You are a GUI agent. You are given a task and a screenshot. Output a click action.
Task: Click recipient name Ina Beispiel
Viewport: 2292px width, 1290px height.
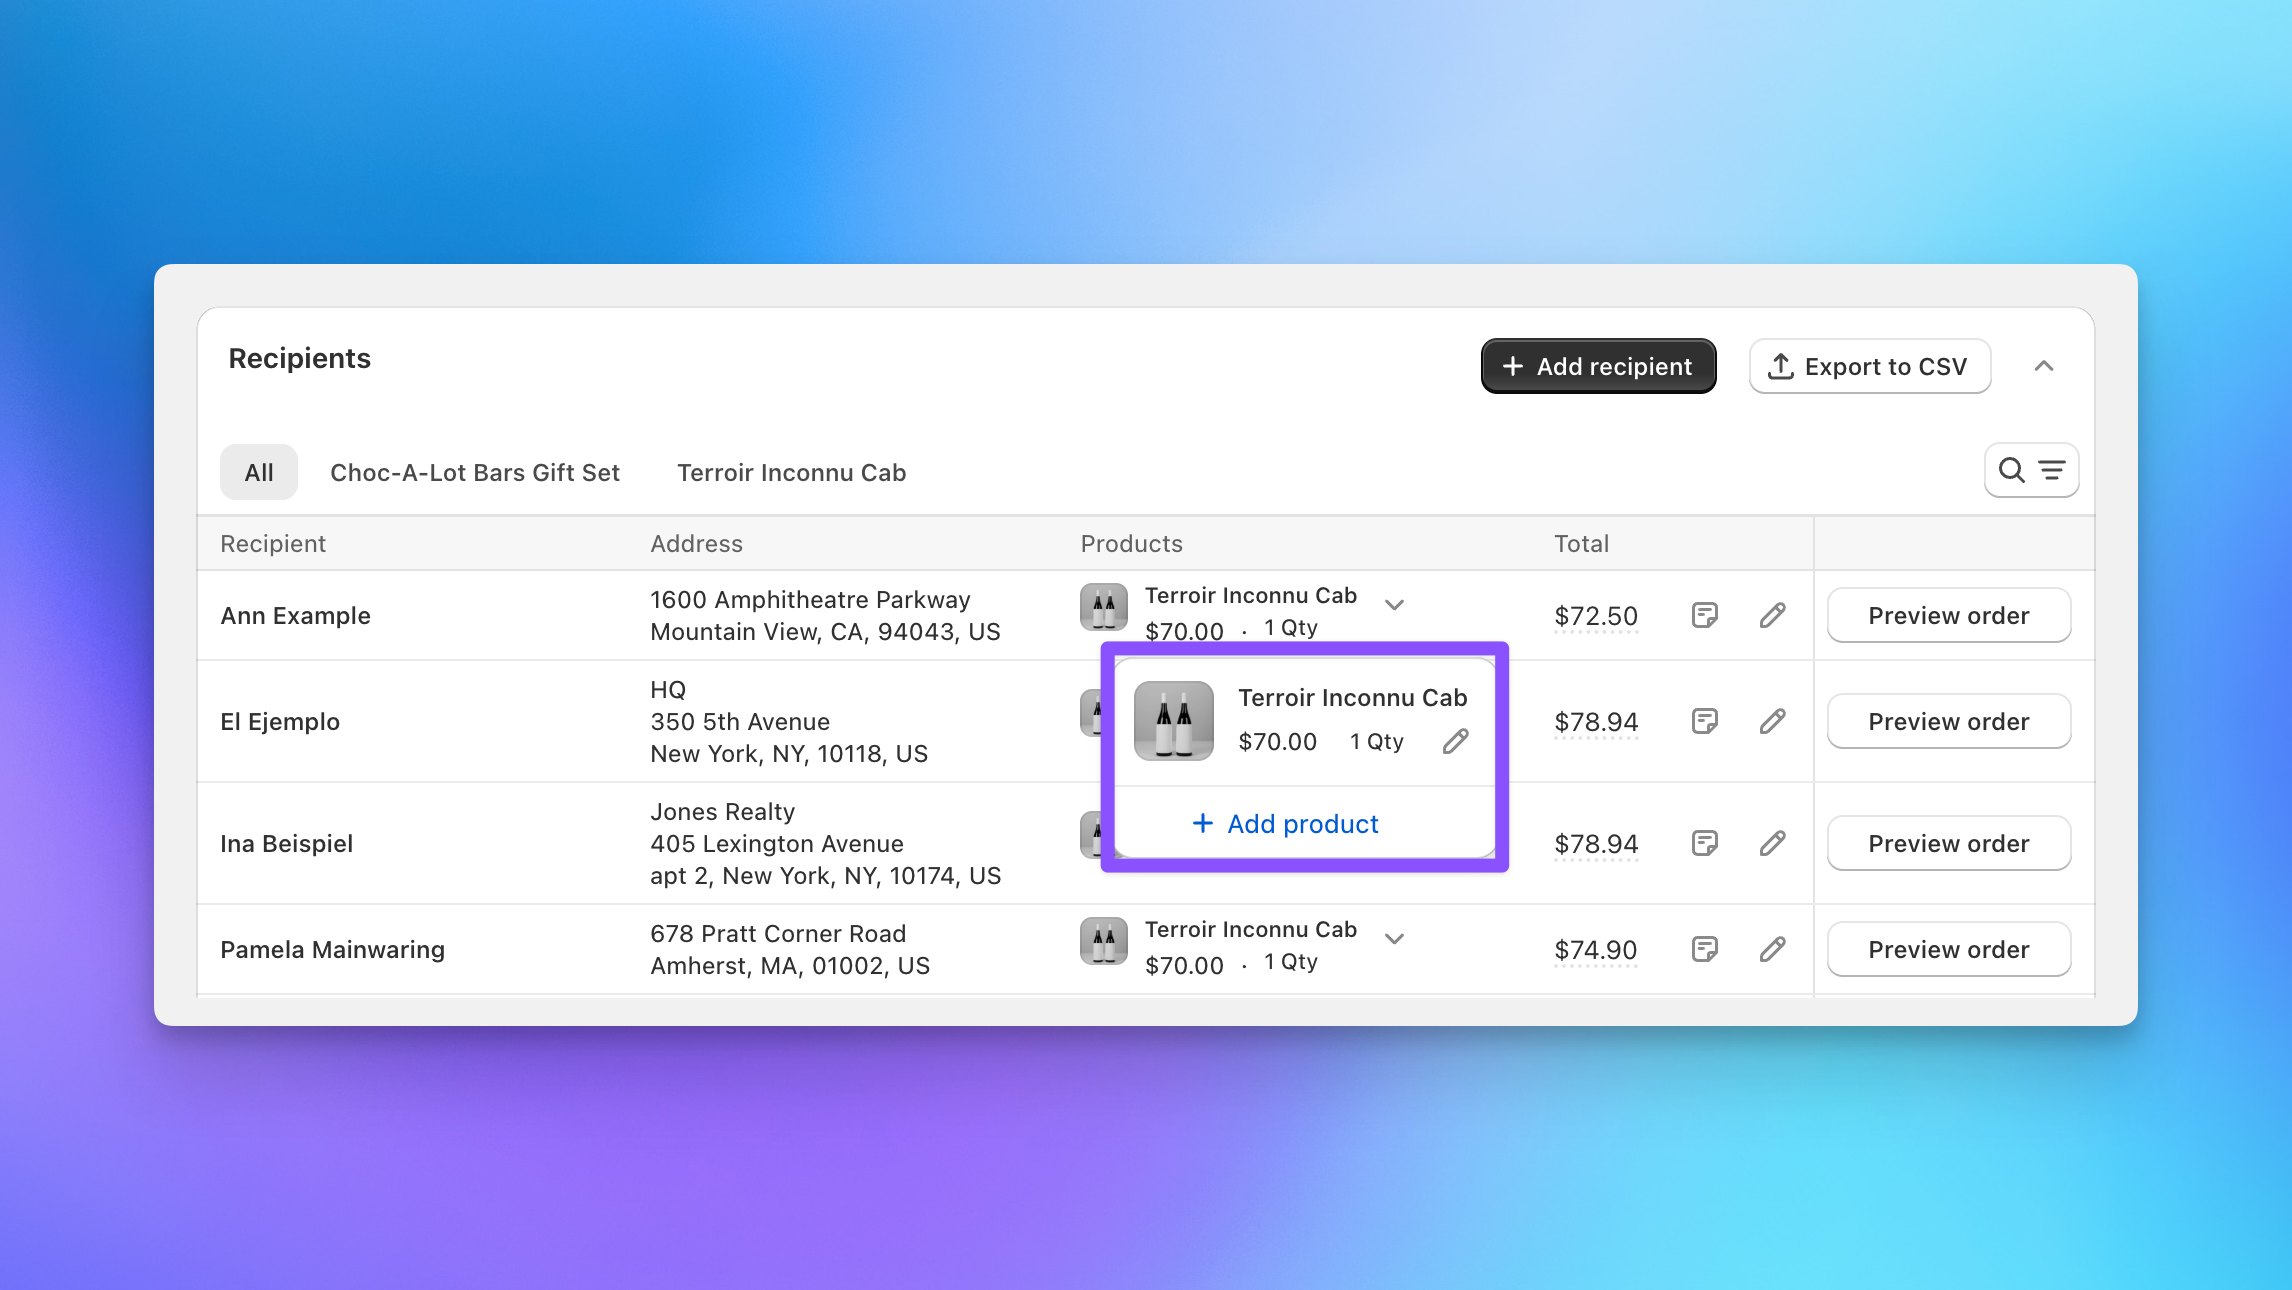click(x=286, y=844)
